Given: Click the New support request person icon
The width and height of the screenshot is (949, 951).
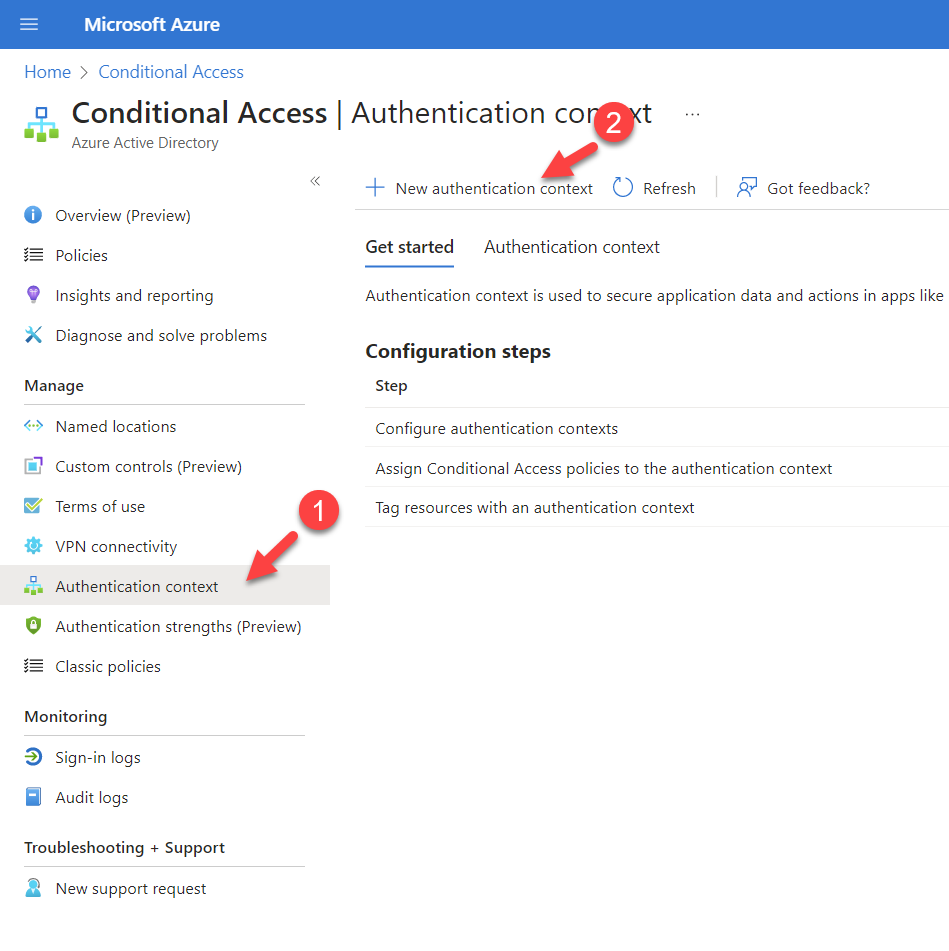Looking at the screenshot, I should pos(33,888).
